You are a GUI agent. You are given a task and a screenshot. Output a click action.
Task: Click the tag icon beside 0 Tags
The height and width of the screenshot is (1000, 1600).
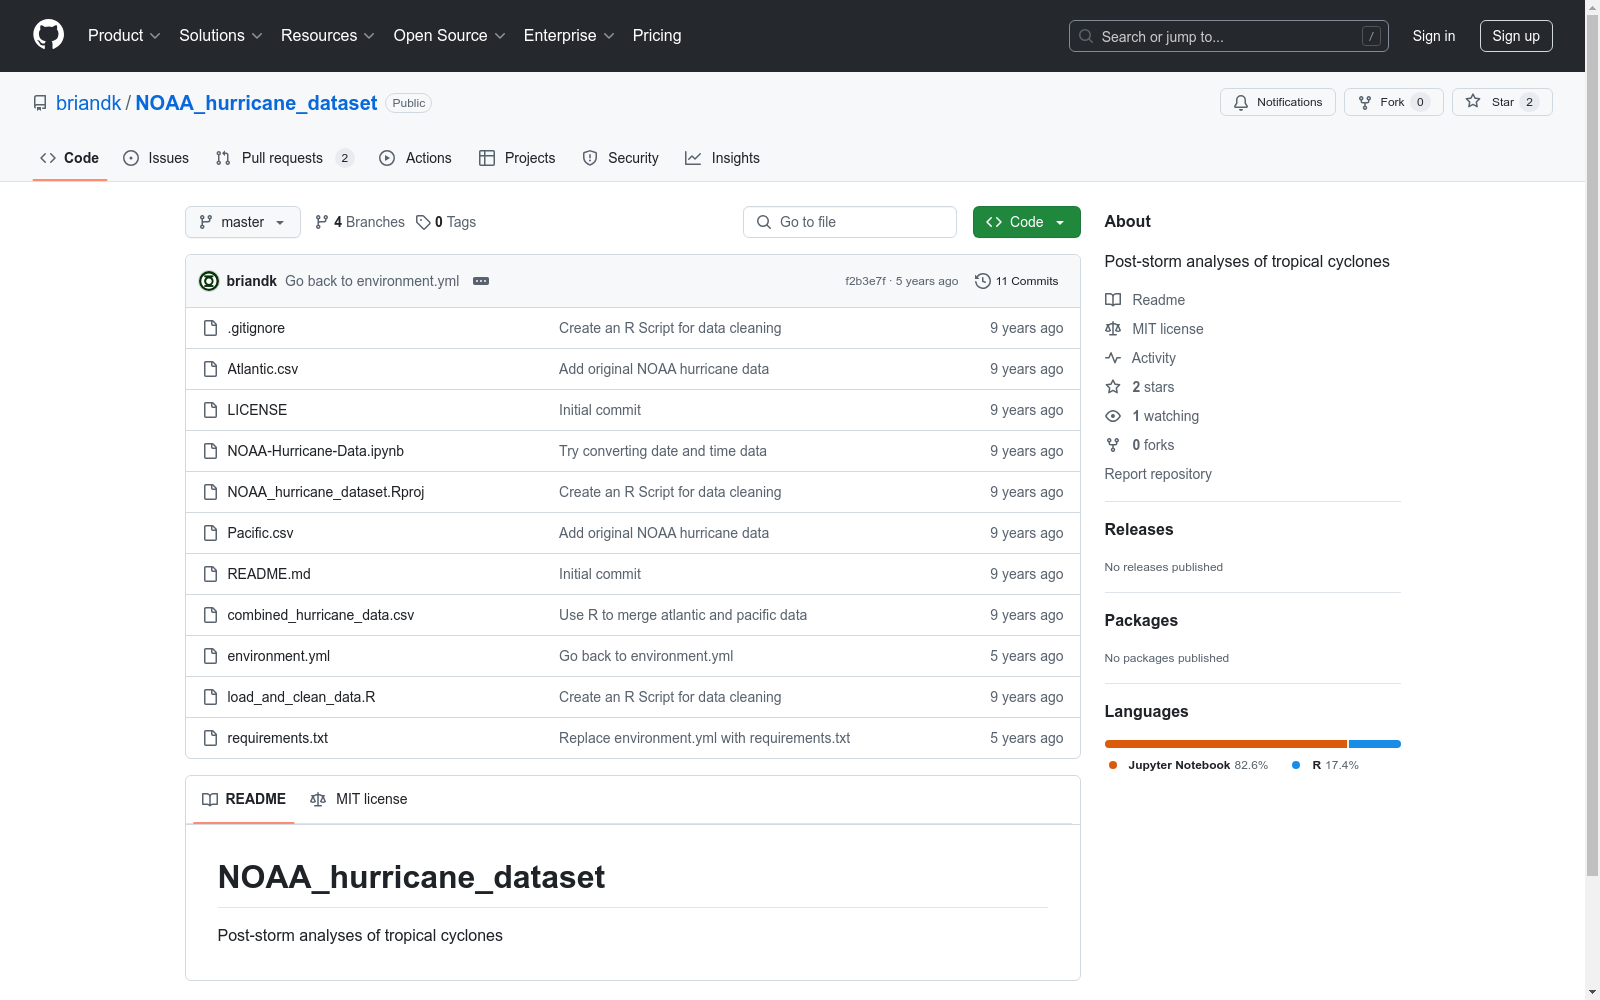pyautogui.click(x=423, y=222)
